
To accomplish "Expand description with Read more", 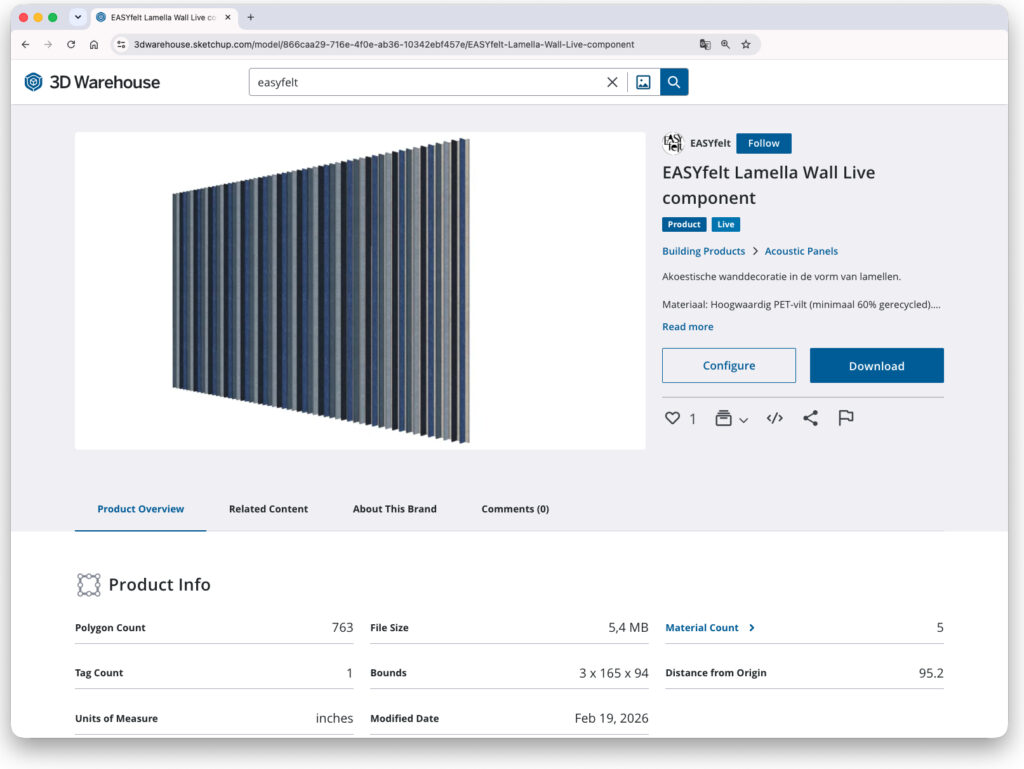I will click(x=688, y=327).
